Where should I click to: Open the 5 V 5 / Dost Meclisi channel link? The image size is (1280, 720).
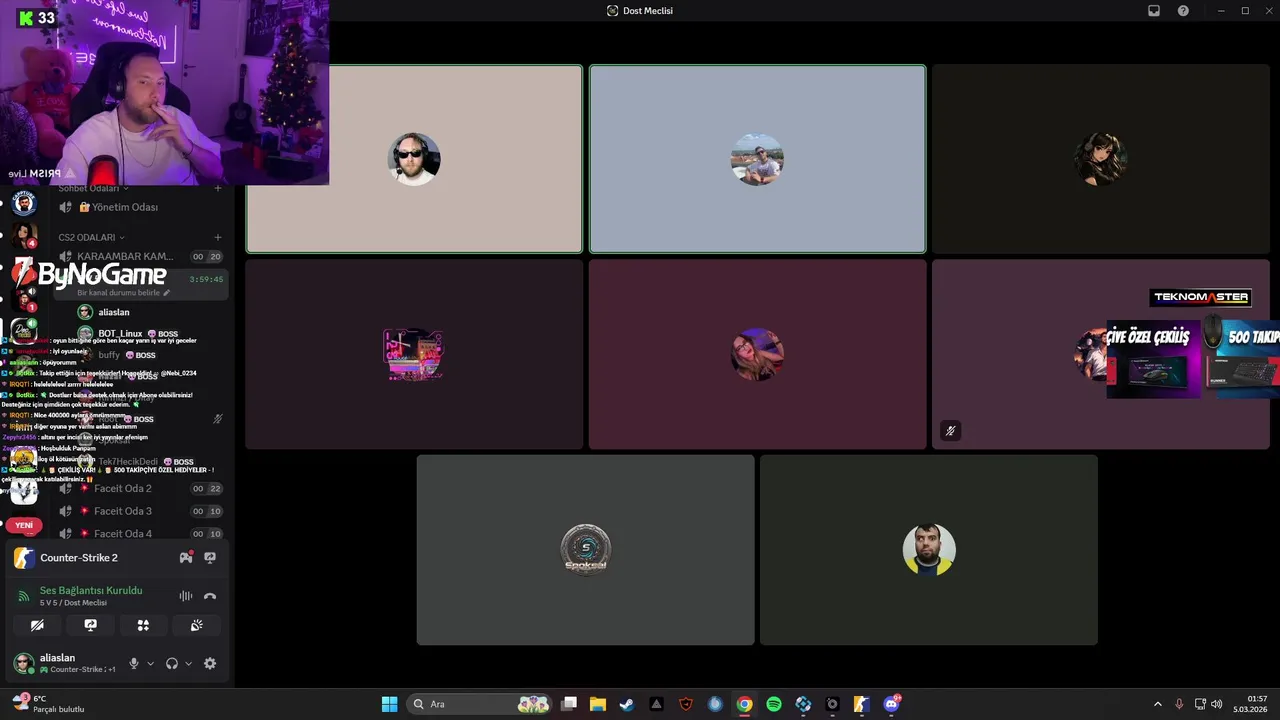(x=73, y=603)
